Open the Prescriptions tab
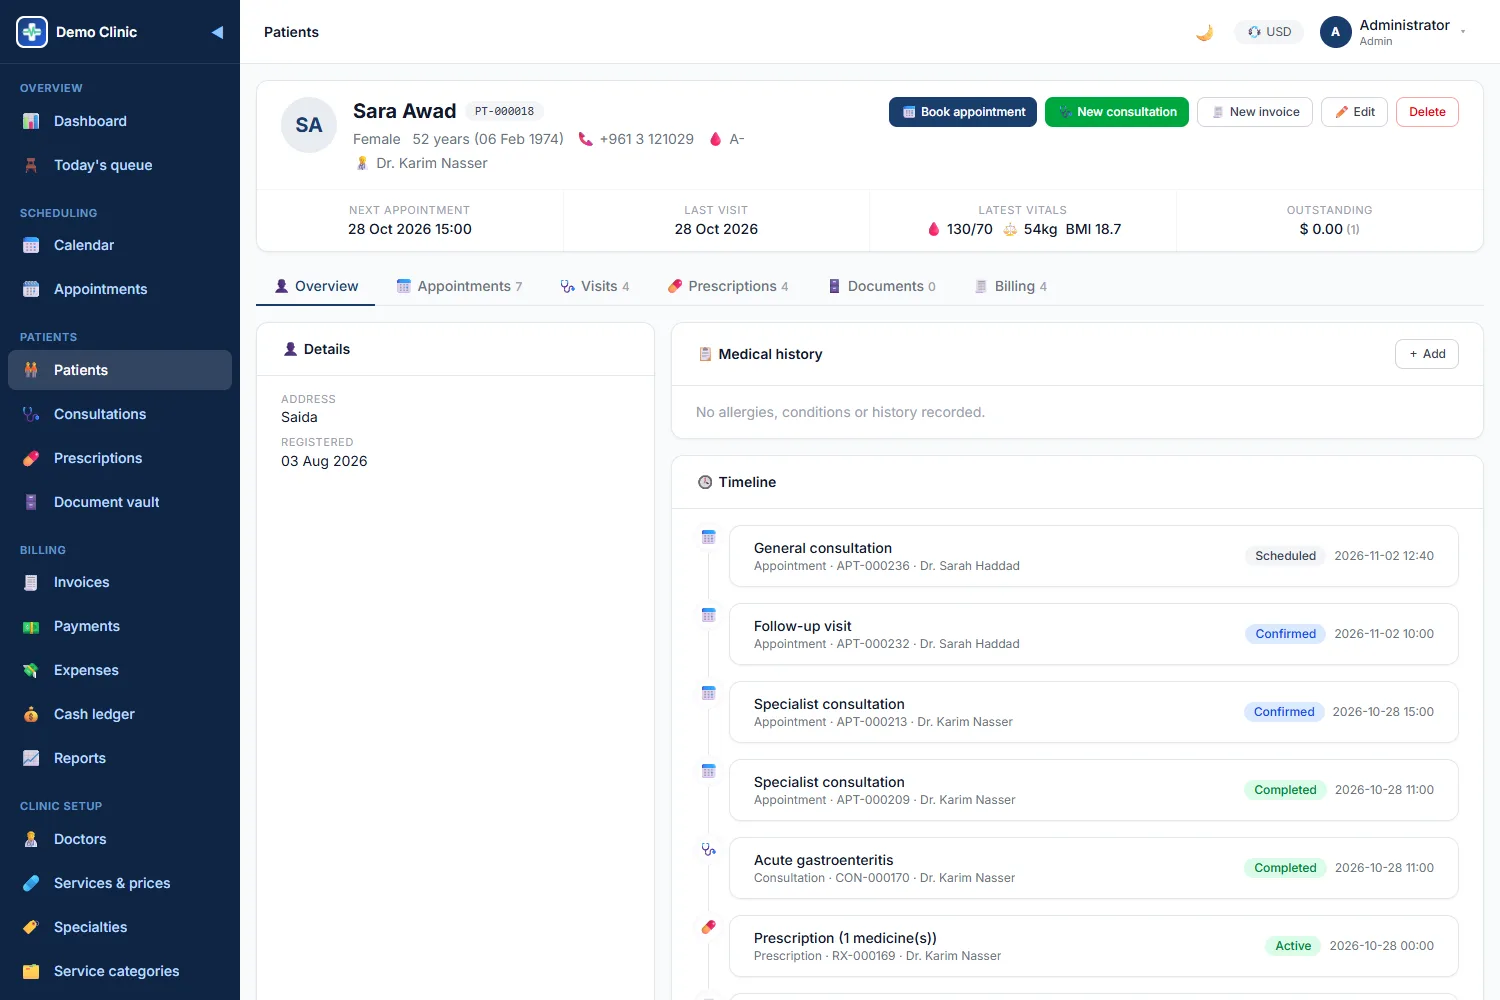Screen dimensions: 1500x1000 tap(728, 286)
